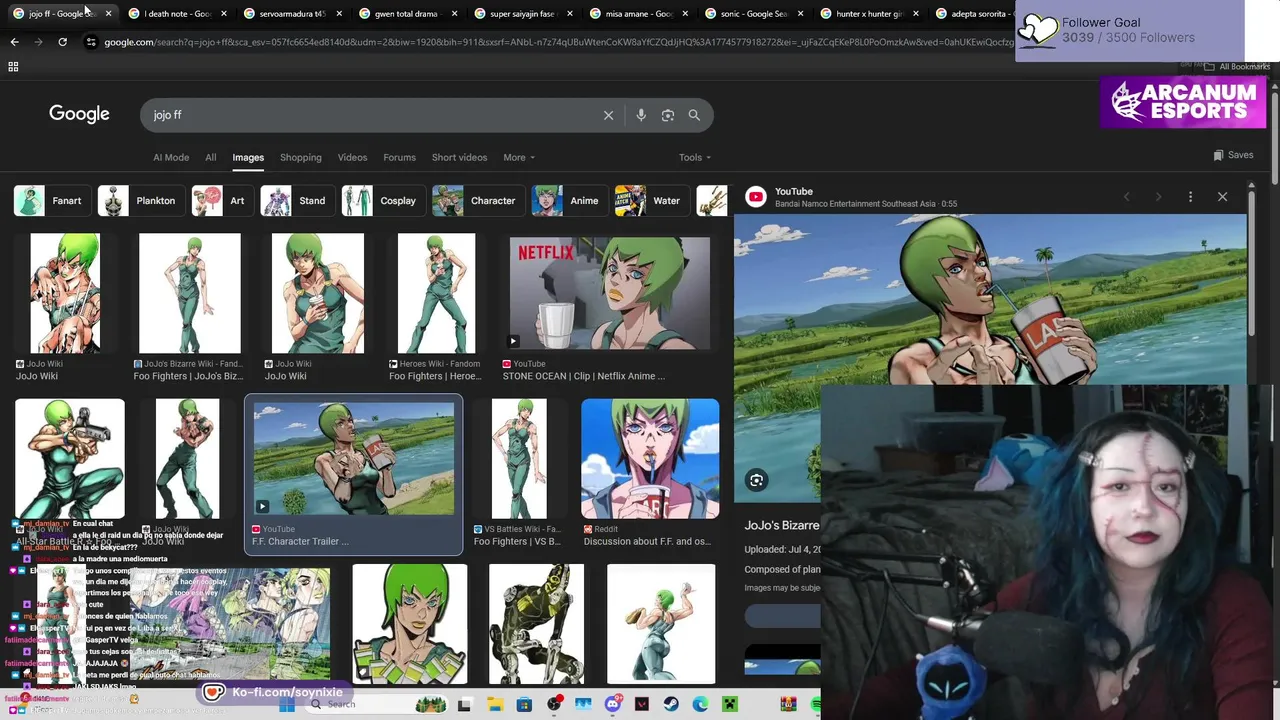
Task: Search inside image with the Lens overlay icon
Action: click(757, 481)
